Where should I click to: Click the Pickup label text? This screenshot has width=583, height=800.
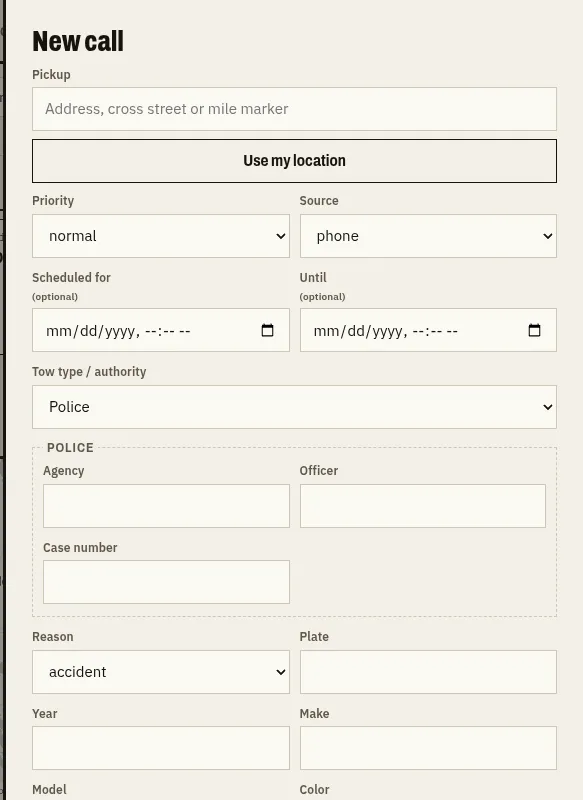[x=51, y=74]
